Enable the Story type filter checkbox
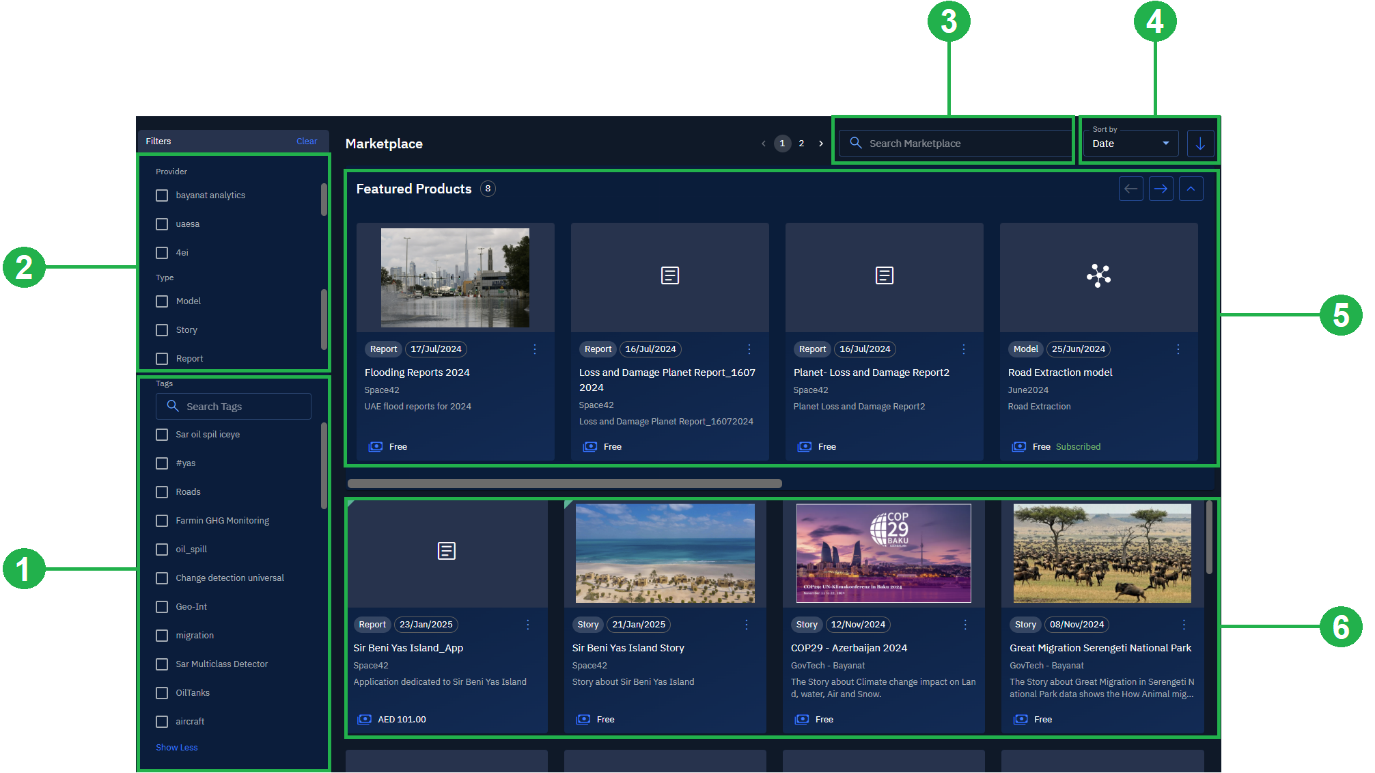The image size is (1375, 773). pyautogui.click(x=162, y=330)
